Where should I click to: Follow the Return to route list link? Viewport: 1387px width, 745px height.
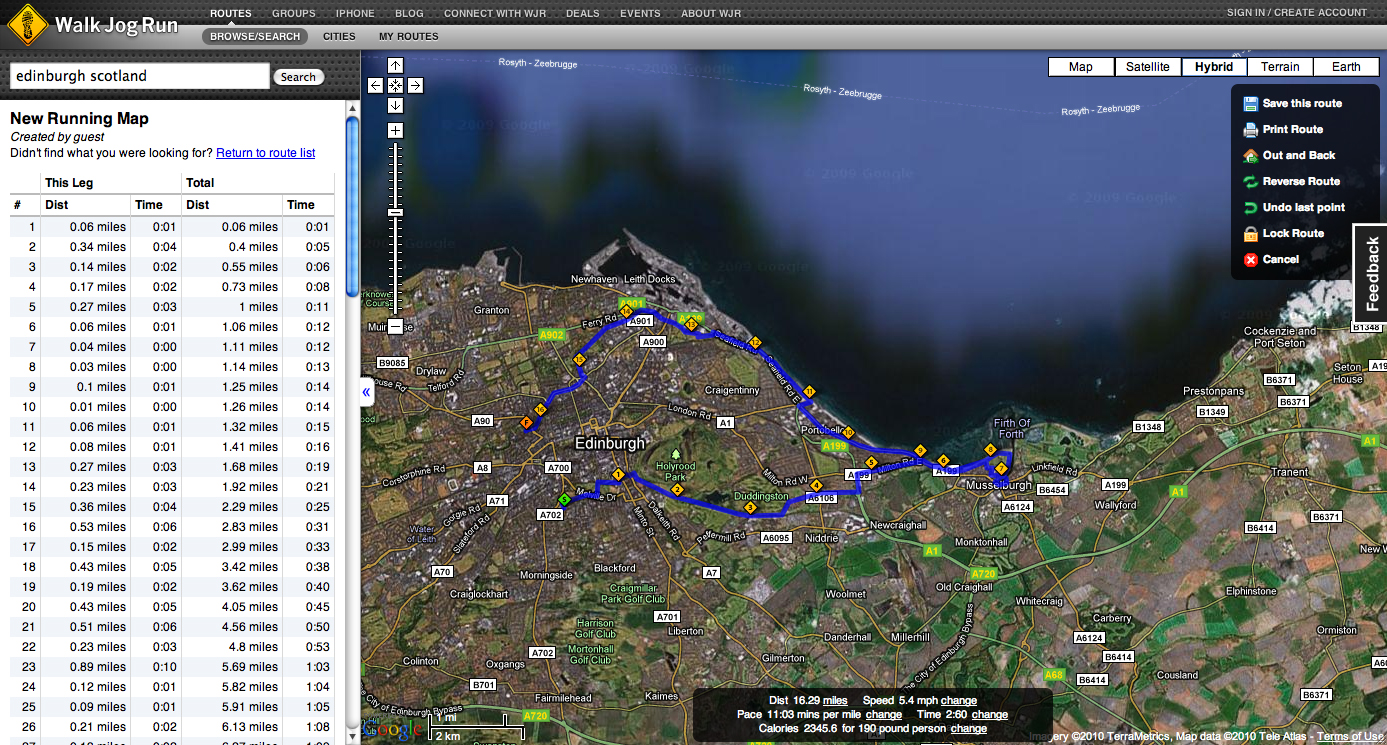(265, 153)
